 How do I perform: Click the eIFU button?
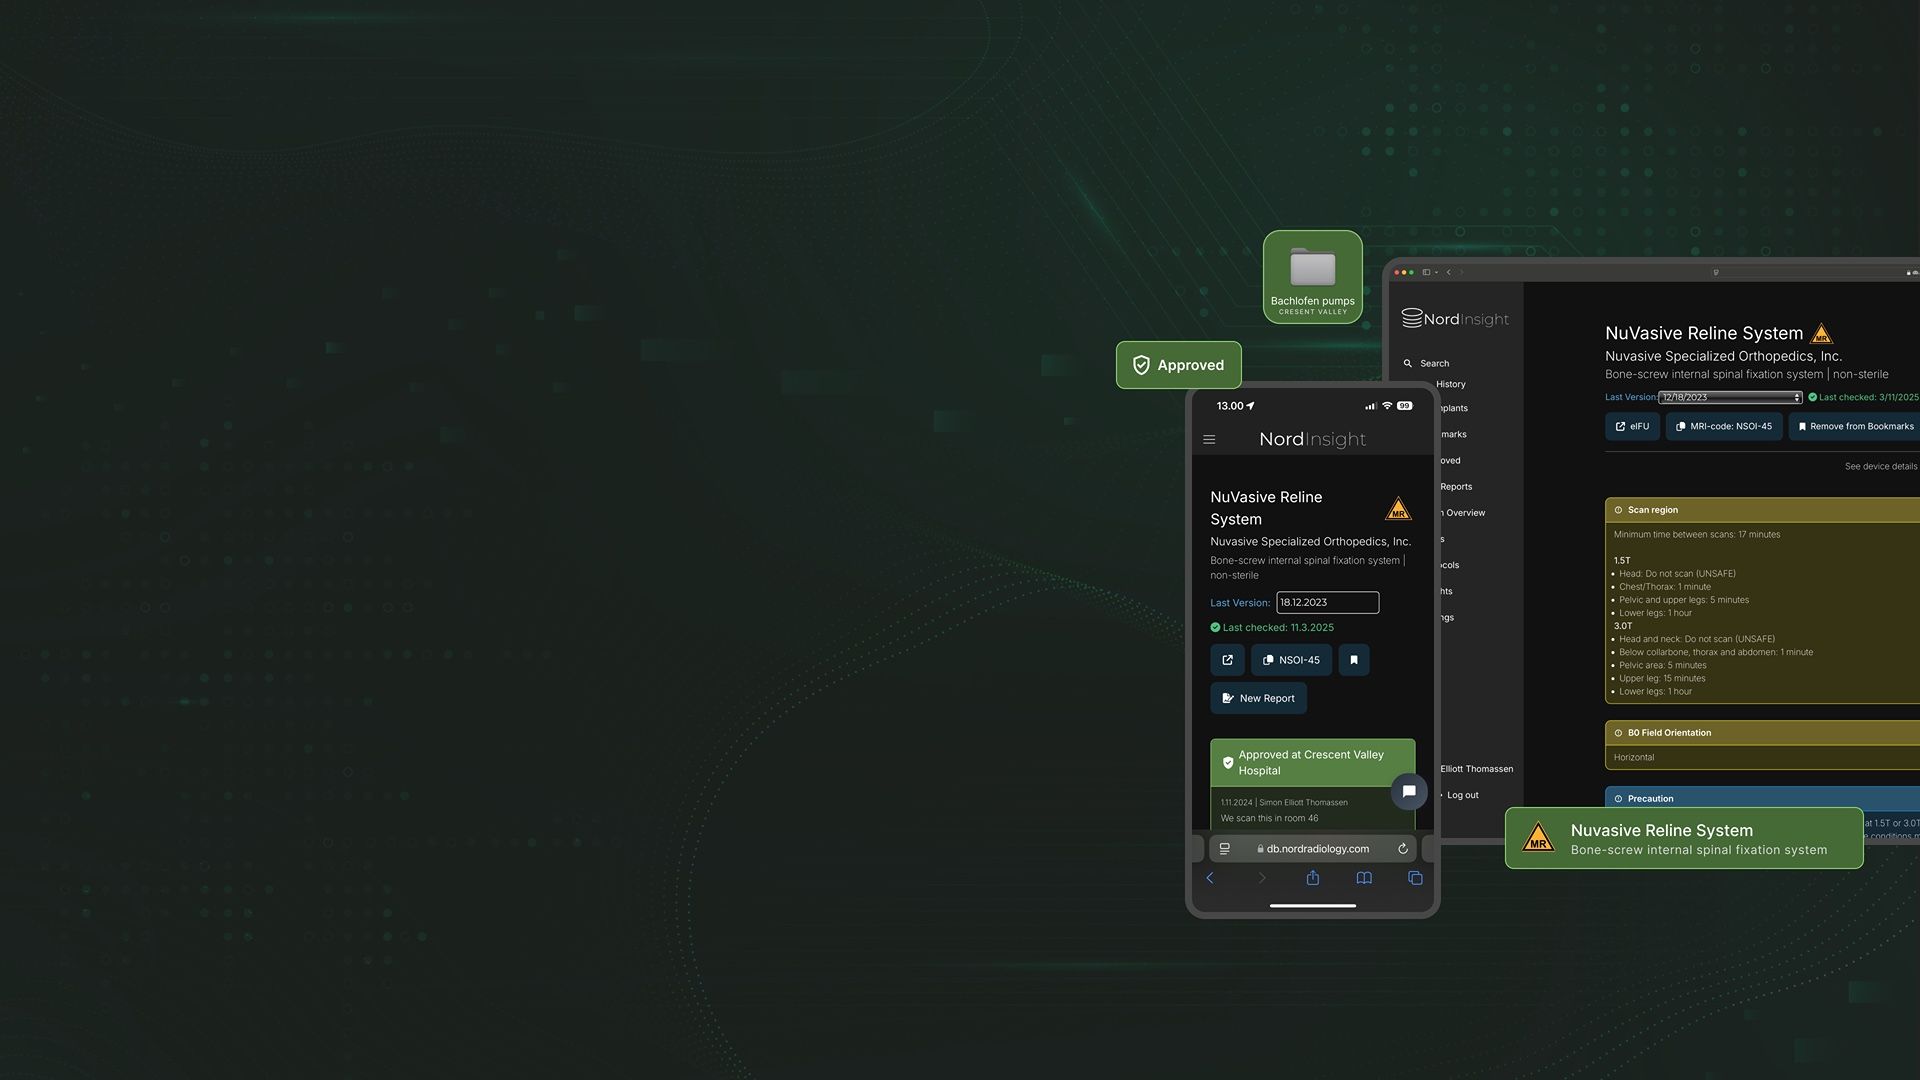tap(1632, 427)
